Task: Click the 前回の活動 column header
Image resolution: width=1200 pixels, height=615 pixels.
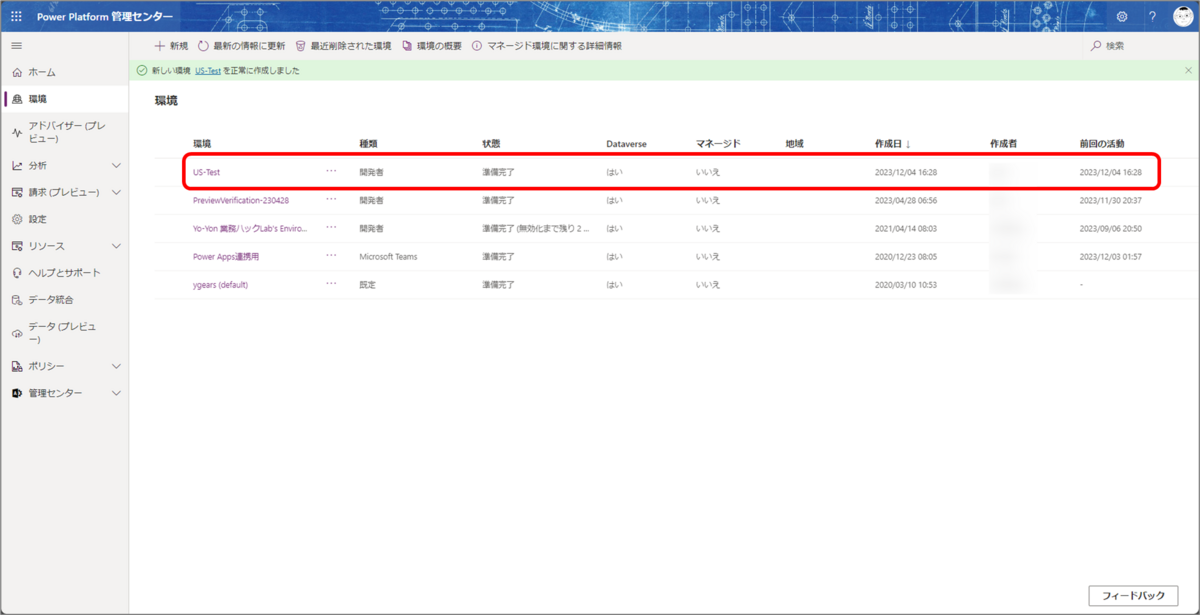Action: coord(1102,144)
